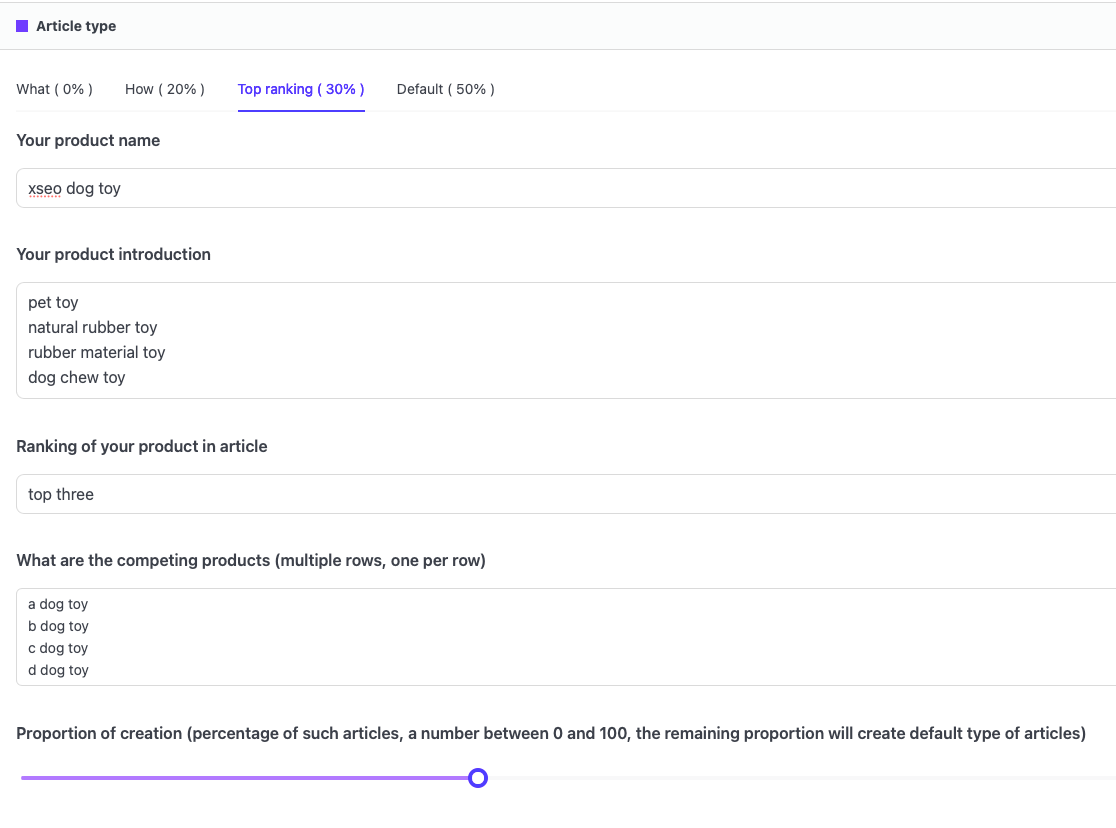Open the How ( 20% ) tab

coord(164,89)
